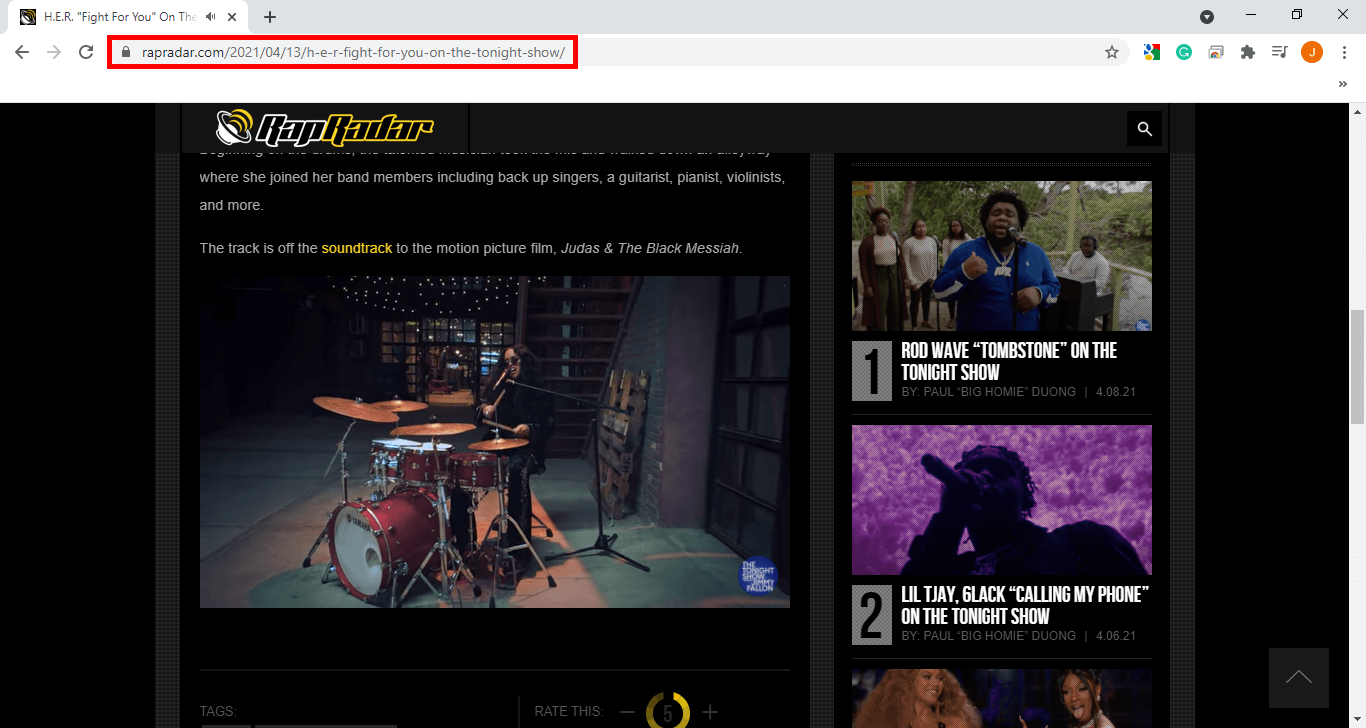
Task: Open the Lil Tjay purple concert thumbnail
Action: click(1002, 500)
